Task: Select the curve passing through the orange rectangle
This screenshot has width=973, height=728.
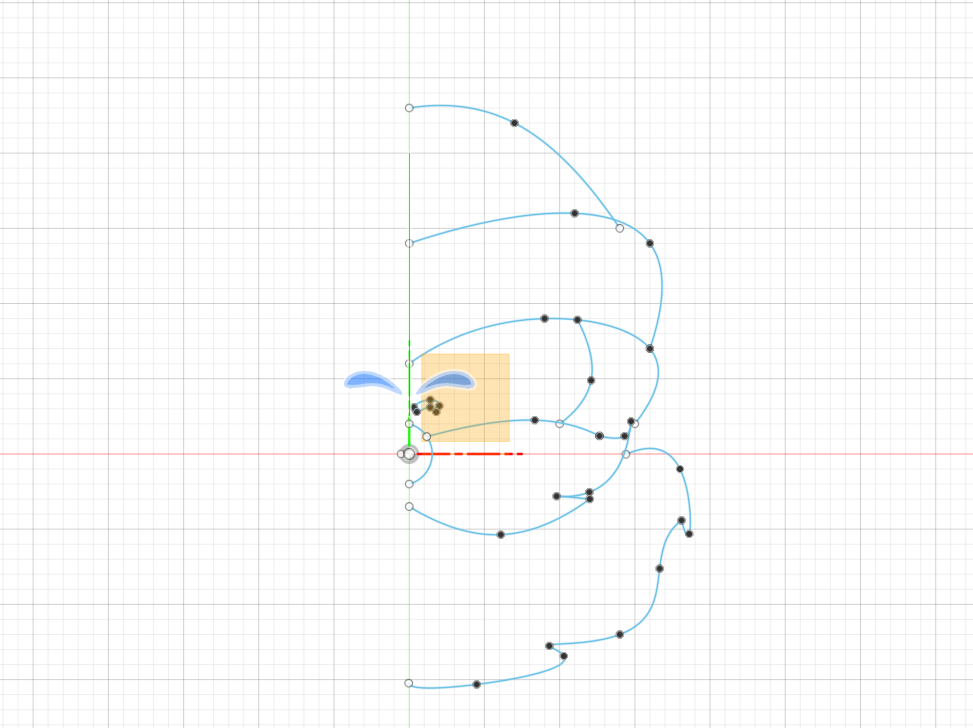Action: pyautogui.click(x=470, y=427)
